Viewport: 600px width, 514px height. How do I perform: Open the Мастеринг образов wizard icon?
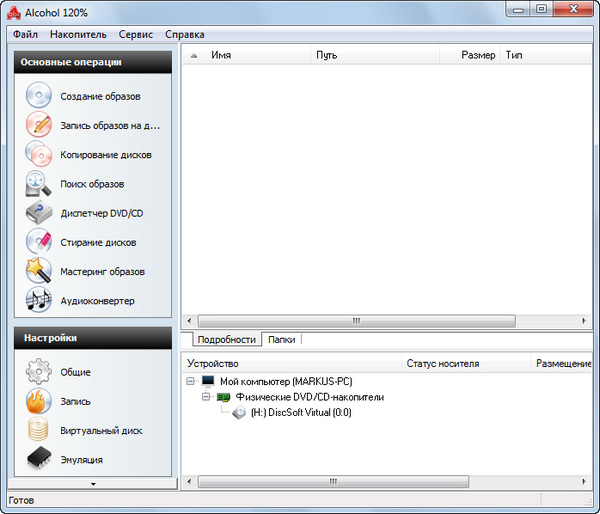38,271
